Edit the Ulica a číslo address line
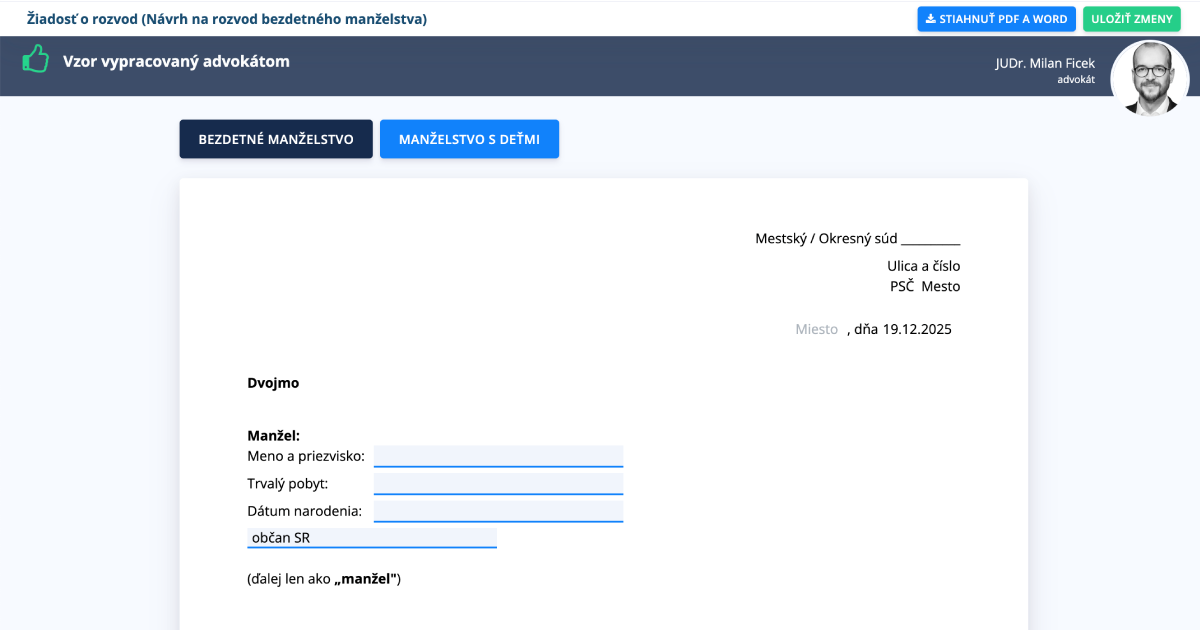This screenshot has width=1200, height=630. click(x=923, y=266)
